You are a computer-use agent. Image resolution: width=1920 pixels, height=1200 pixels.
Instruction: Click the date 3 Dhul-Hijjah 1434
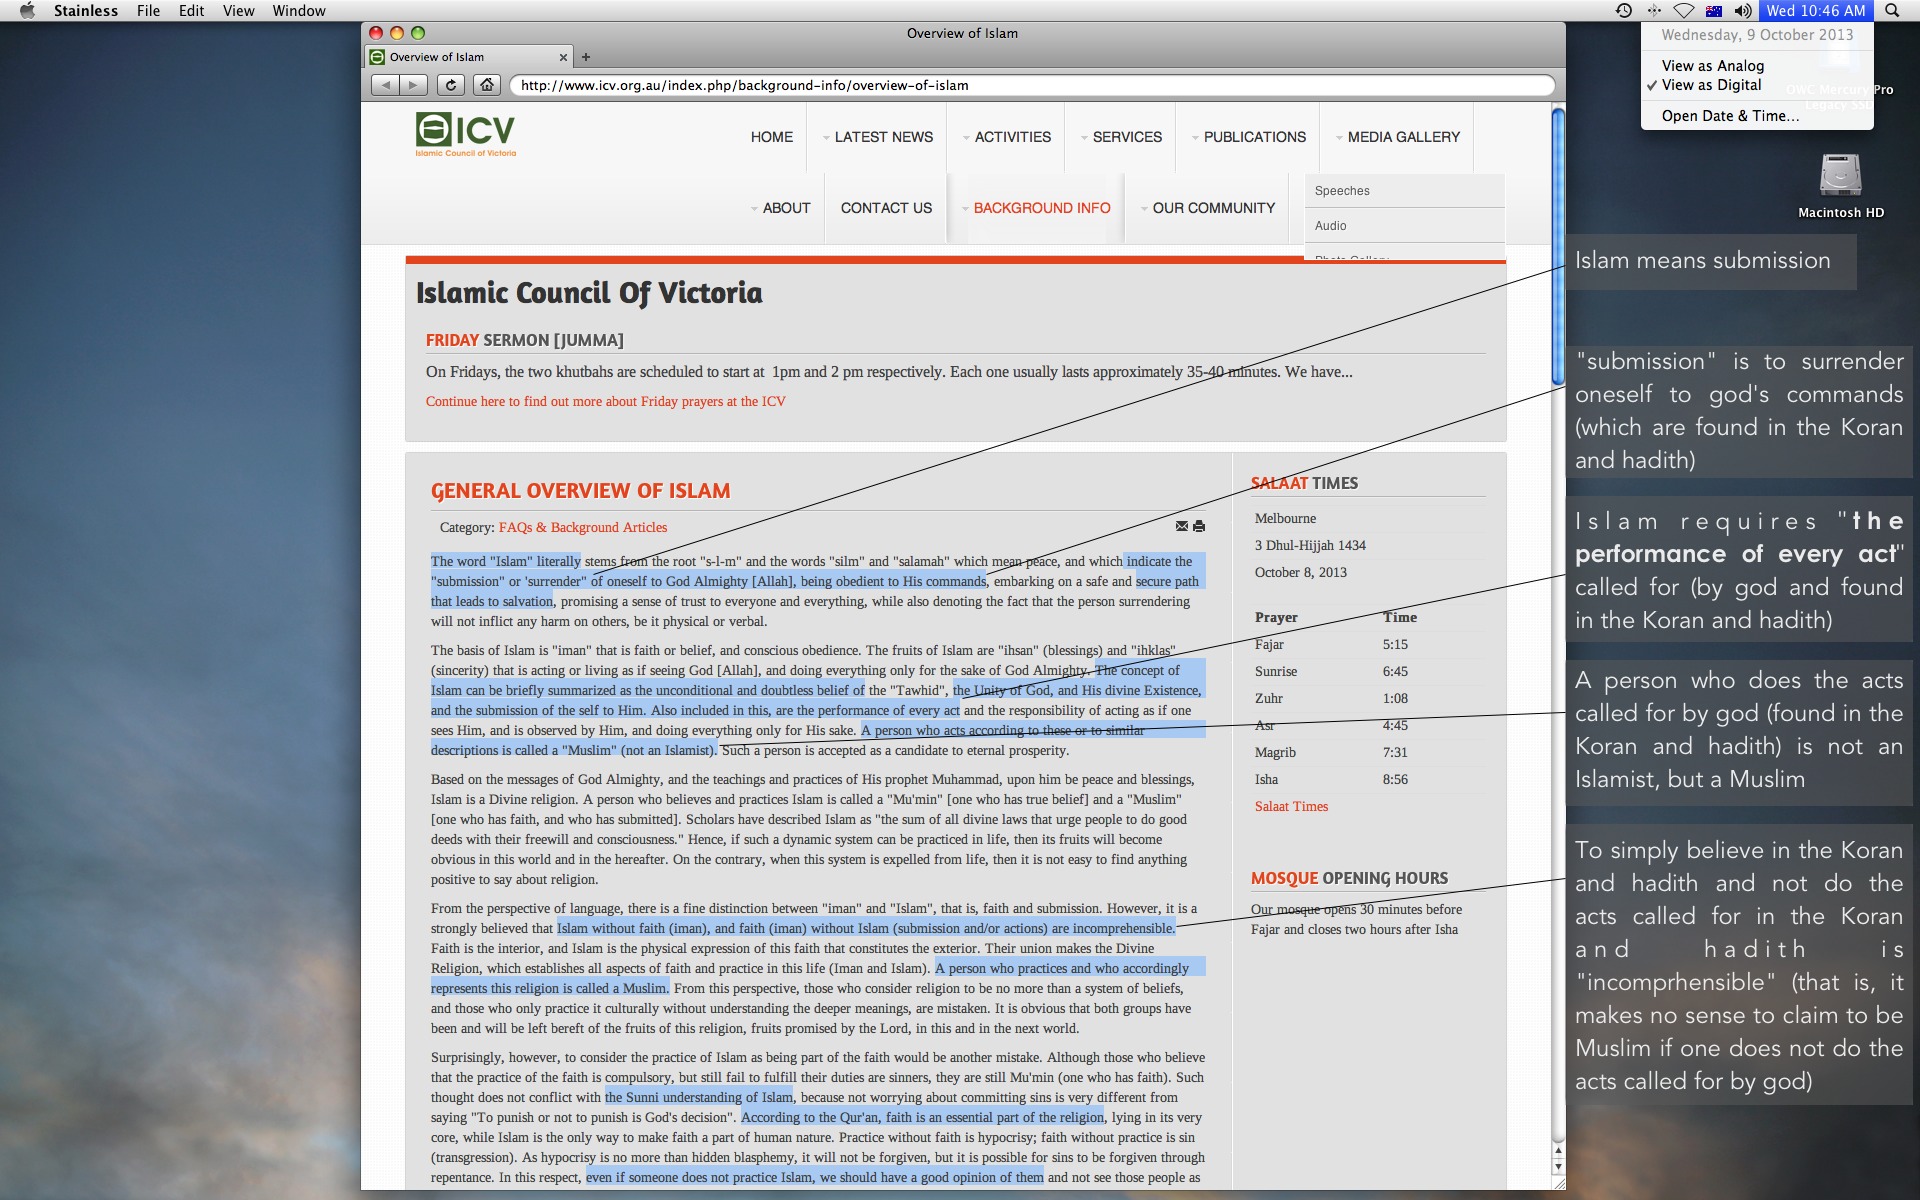pos(1310,545)
